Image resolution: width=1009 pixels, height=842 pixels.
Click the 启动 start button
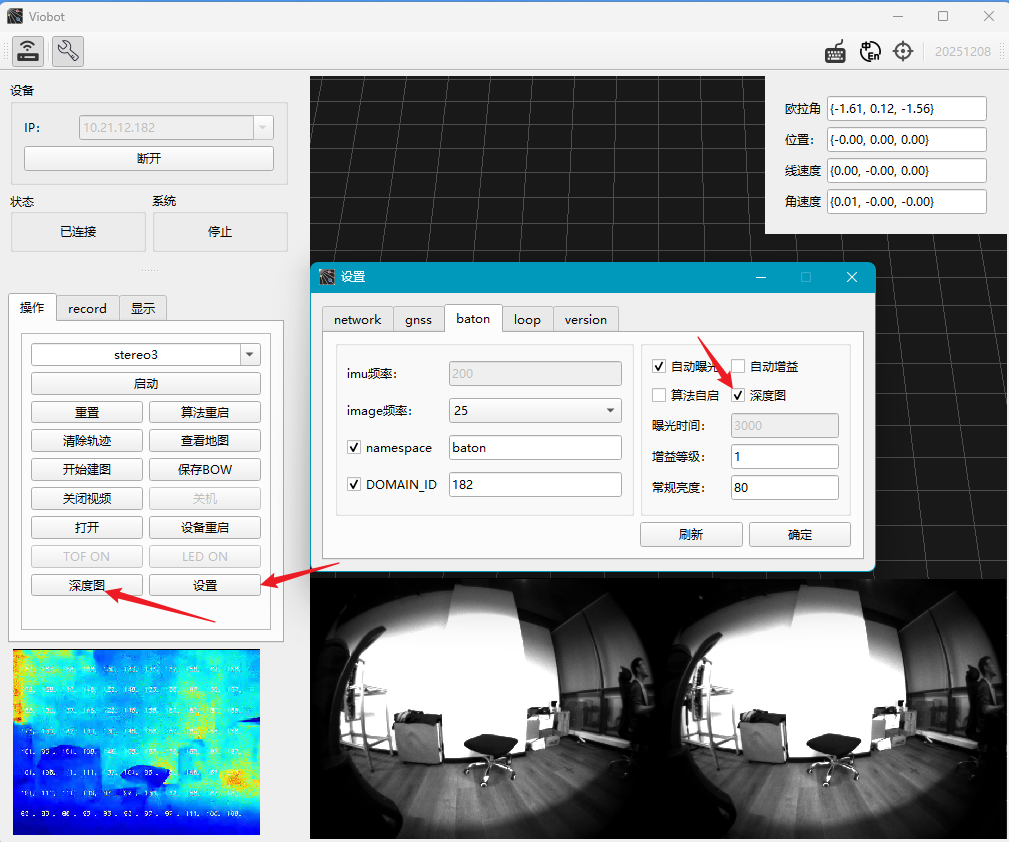click(146, 384)
